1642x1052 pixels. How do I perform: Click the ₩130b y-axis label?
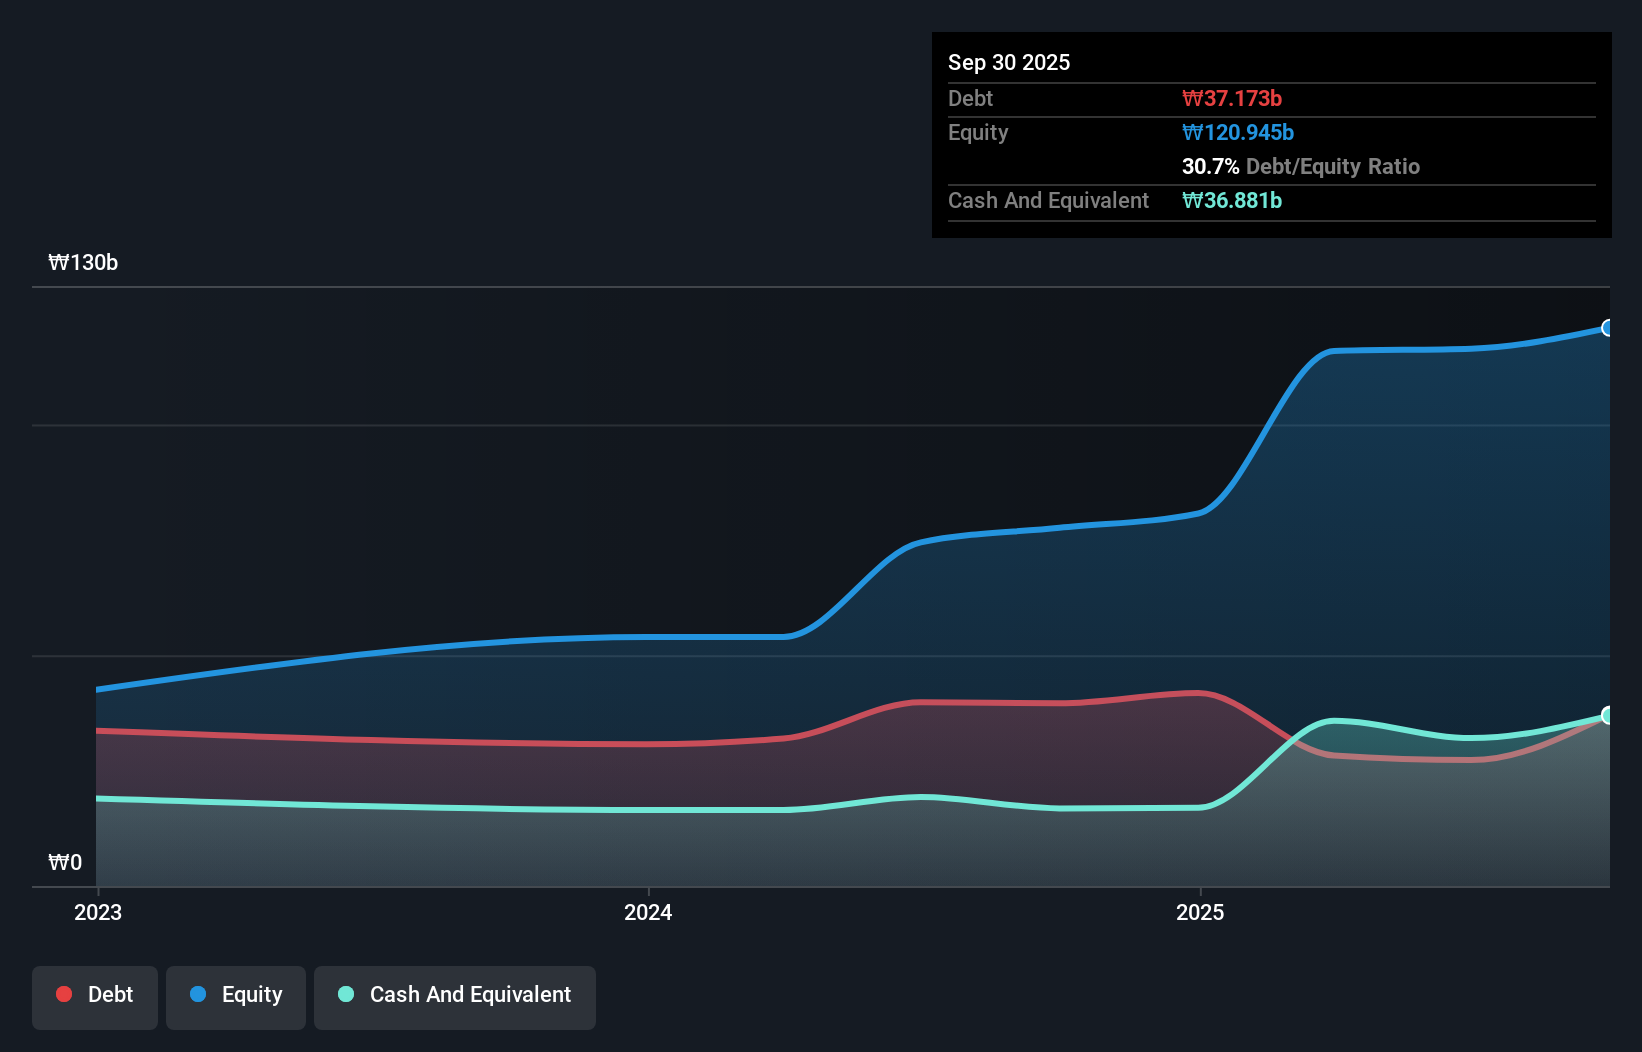[84, 263]
